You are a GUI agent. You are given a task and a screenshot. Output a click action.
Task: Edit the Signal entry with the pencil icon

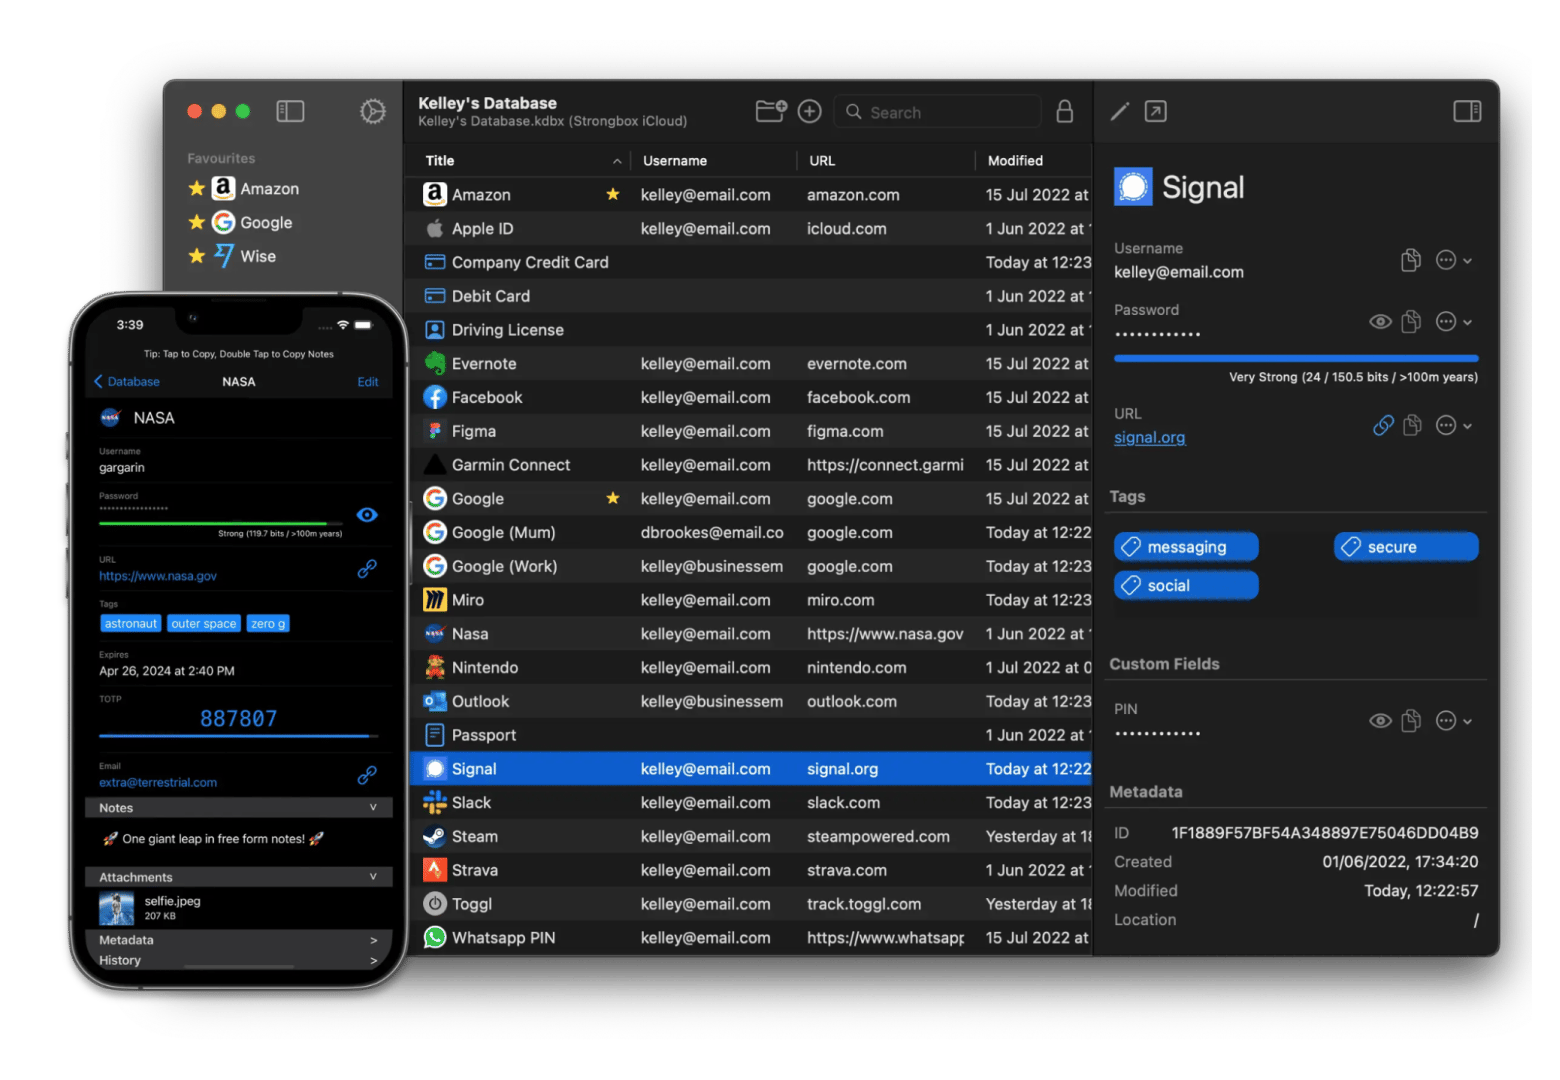[1119, 111]
